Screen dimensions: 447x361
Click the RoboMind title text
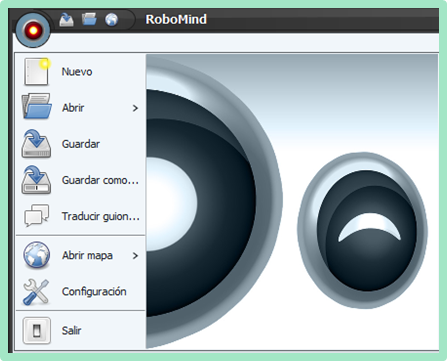tap(176, 19)
